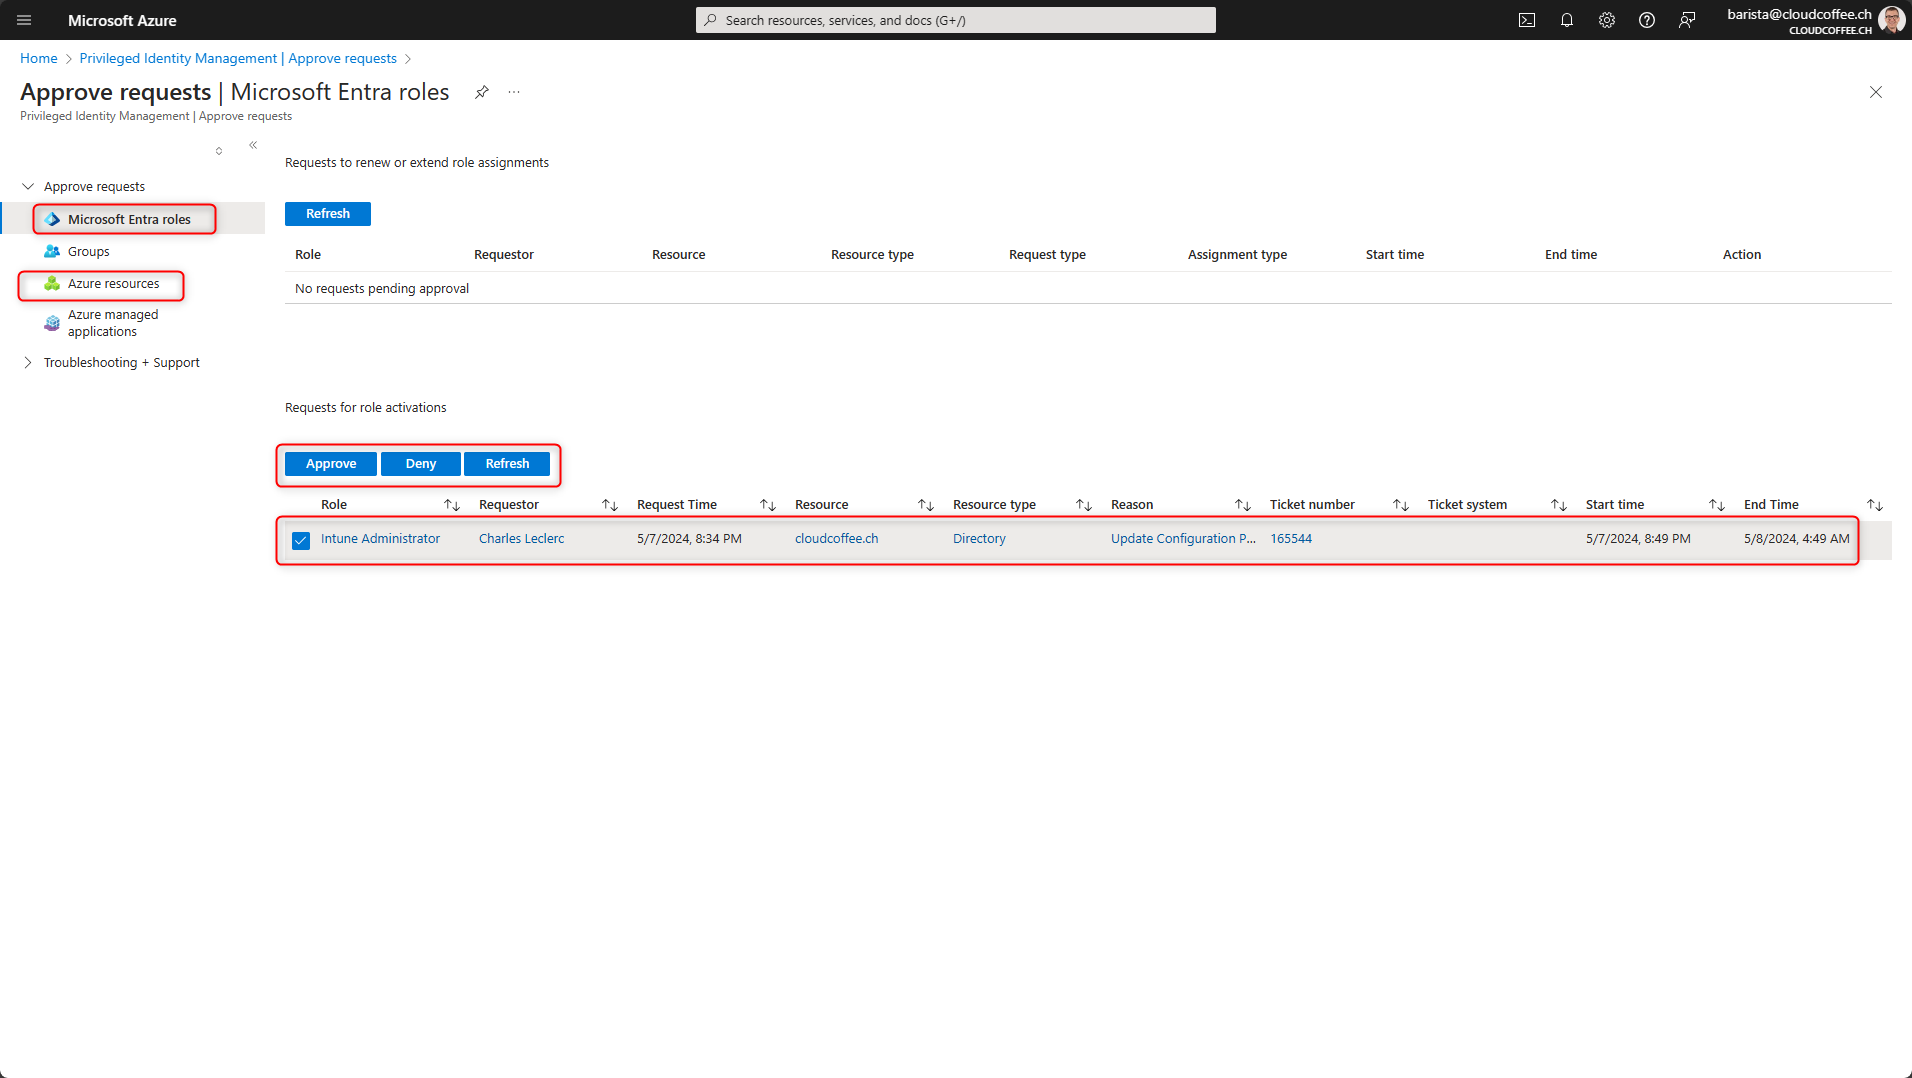Image resolution: width=1912 pixels, height=1078 pixels.
Task: Open the more options ellipsis beside title
Action: [x=514, y=92]
